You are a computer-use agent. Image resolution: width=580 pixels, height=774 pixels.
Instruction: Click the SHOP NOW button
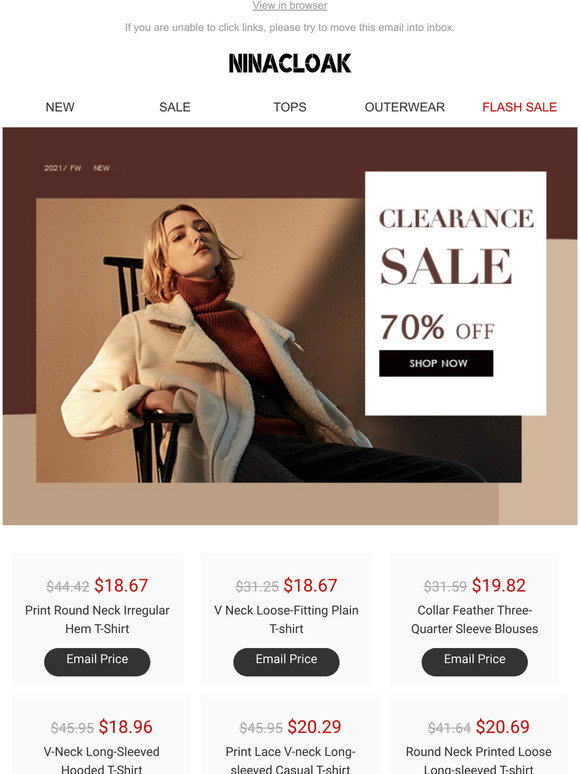436,363
